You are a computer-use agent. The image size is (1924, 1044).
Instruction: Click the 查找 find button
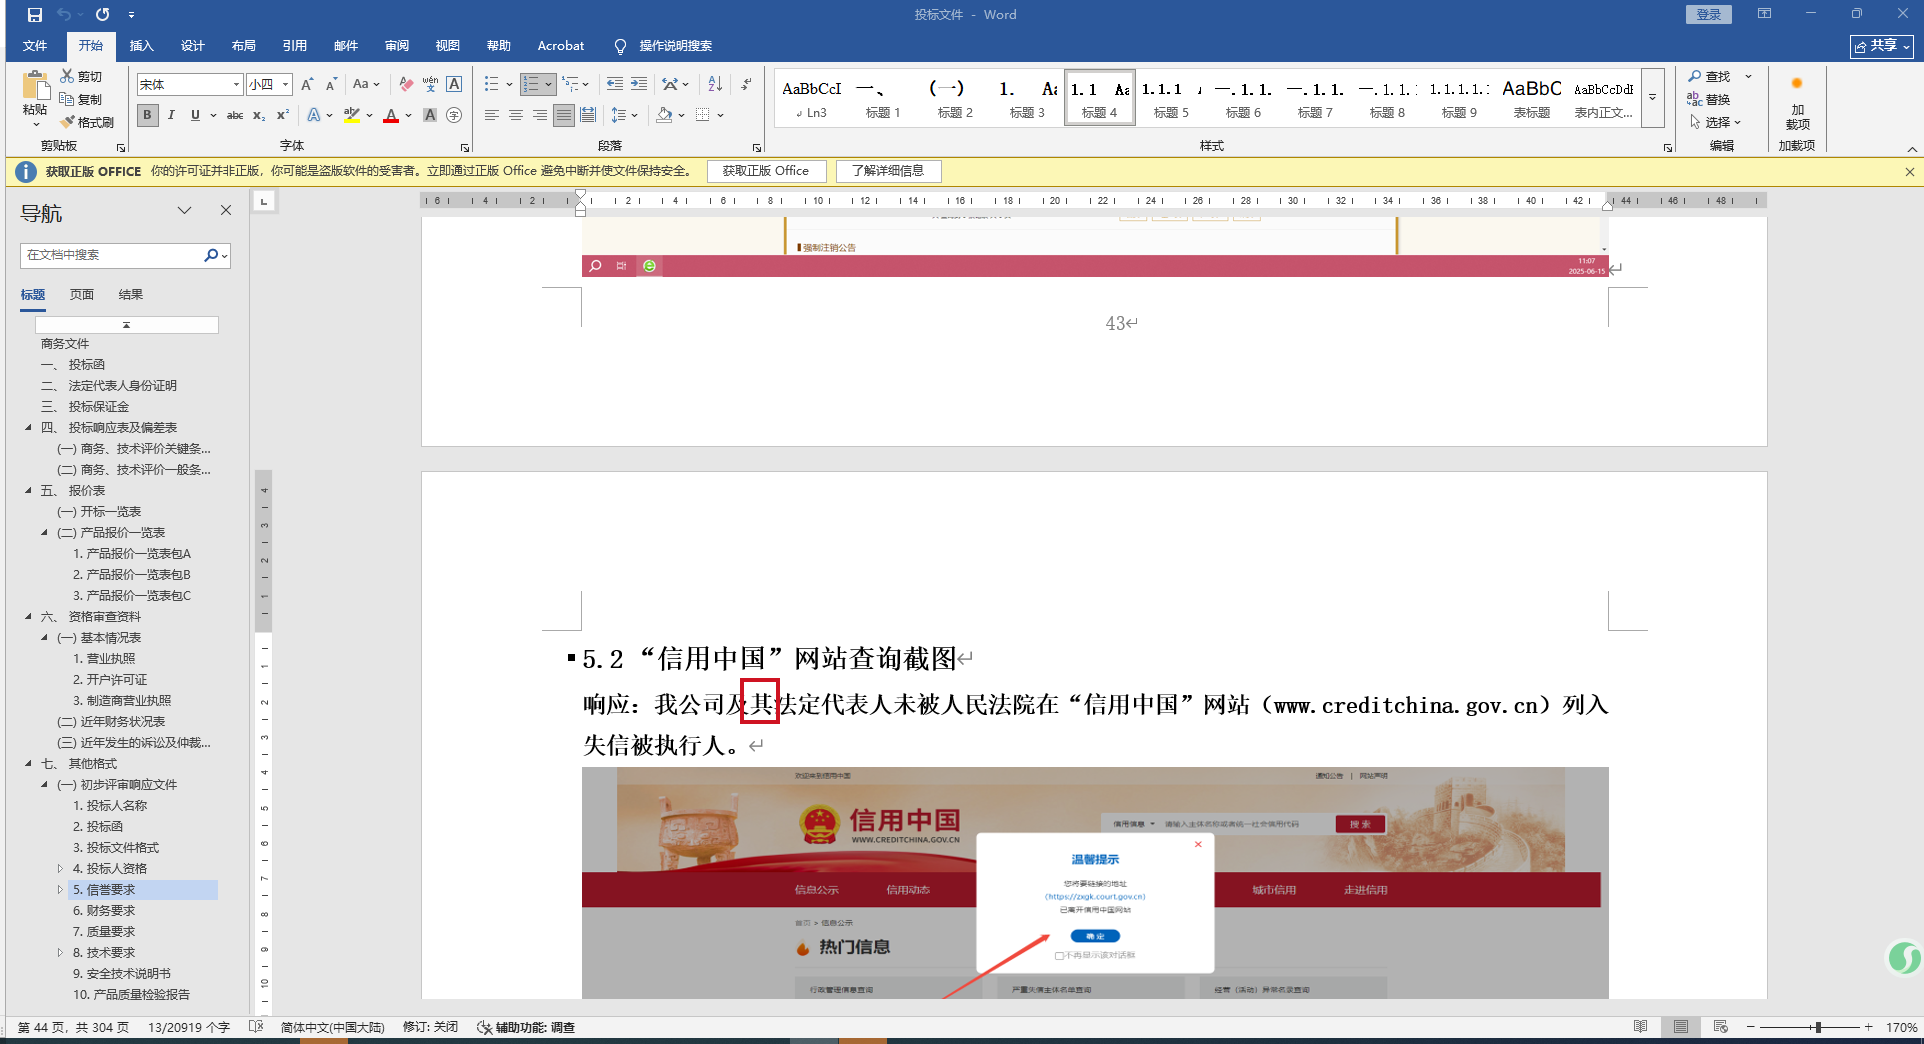pos(1710,76)
